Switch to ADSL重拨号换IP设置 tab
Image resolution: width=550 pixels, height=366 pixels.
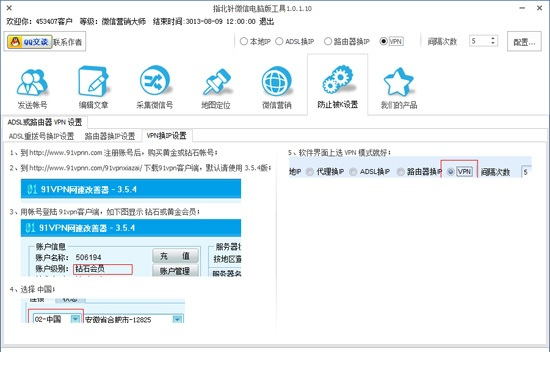coord(41,136)
